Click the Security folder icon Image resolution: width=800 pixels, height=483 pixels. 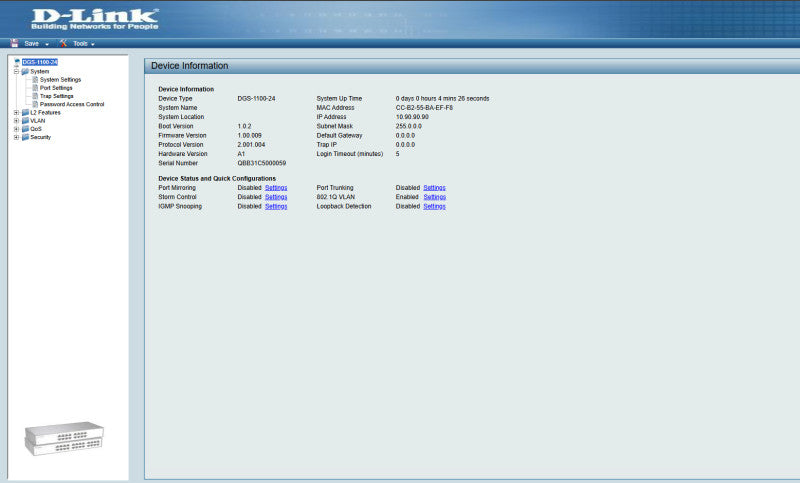coord(25,137)
